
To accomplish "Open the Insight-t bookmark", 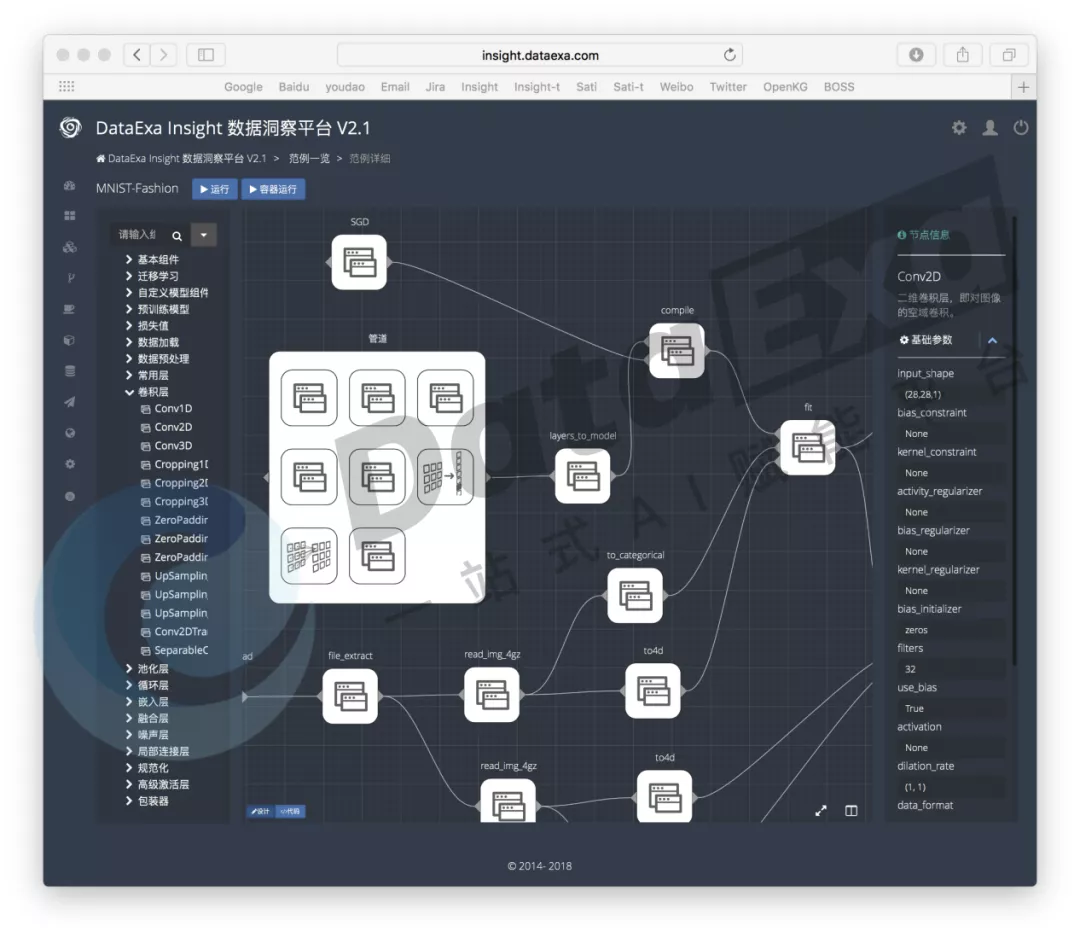I will pos(537,87).
